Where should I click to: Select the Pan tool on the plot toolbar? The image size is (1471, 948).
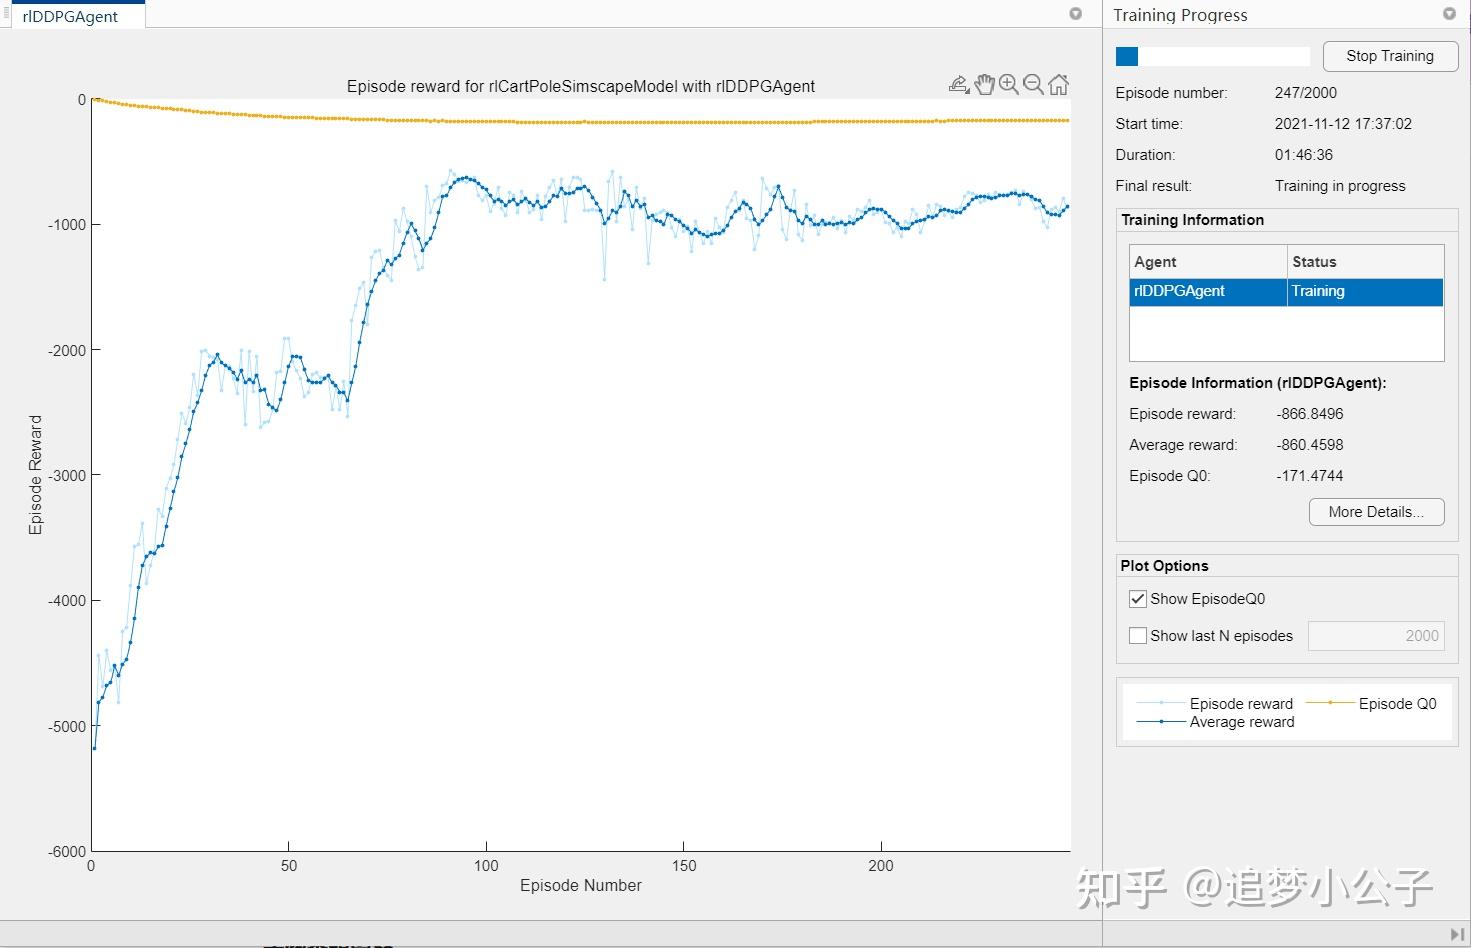click(x=985, y=84)
